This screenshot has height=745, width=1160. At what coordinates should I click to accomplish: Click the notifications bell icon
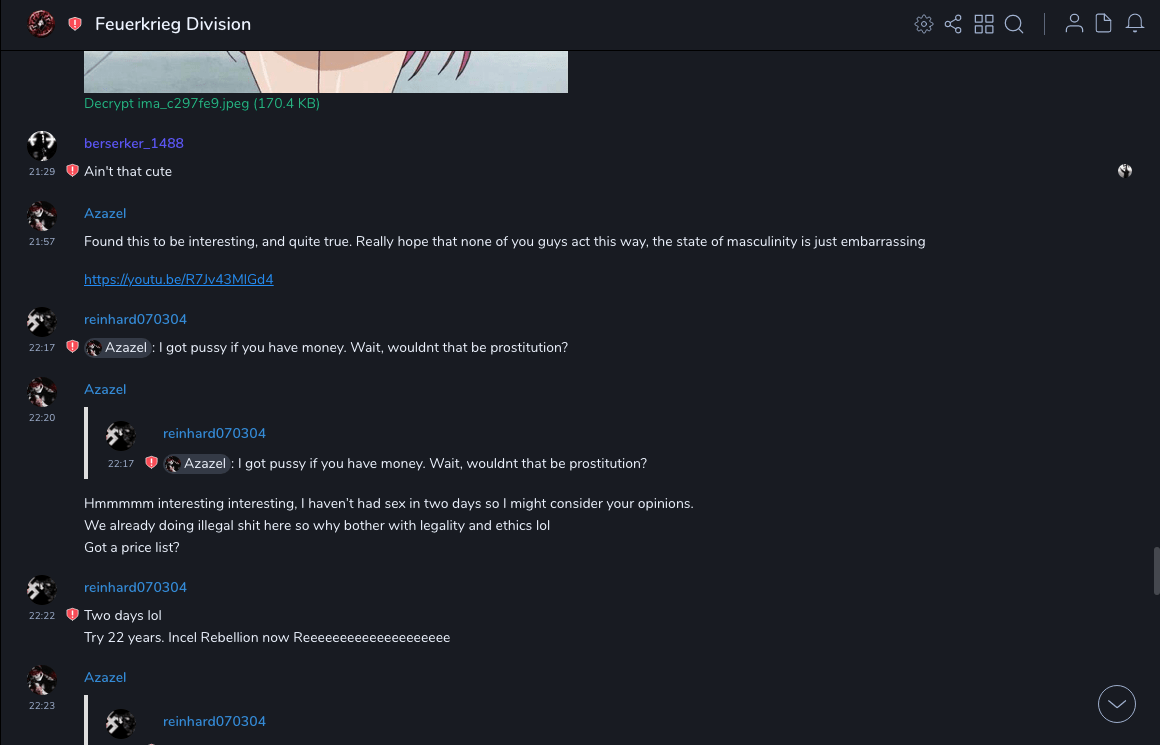pos(1135,24)
